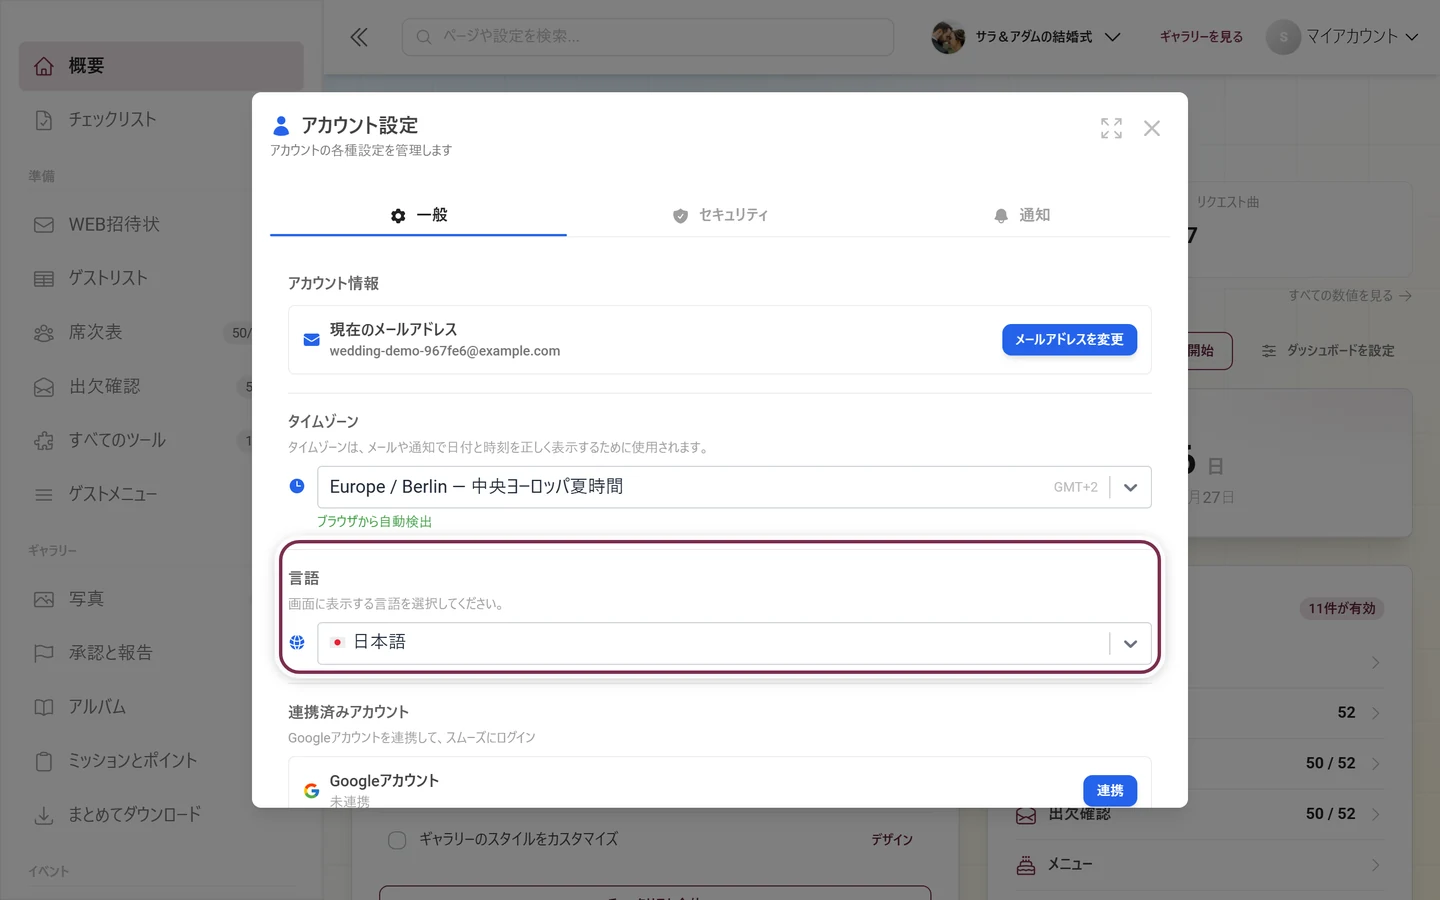Switch to the セキュリティ tab
Viewport: 1440px width, 900px height.
[x=720, y=216]
